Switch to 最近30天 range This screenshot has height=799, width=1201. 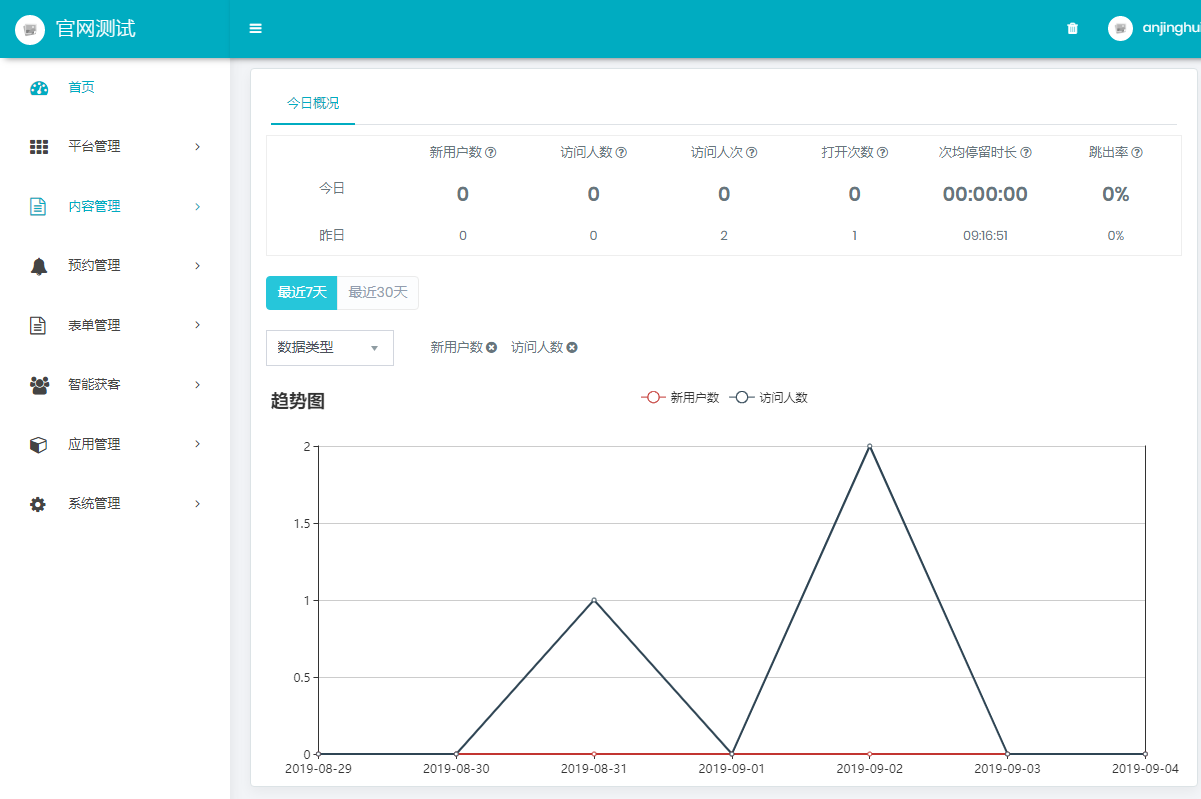tap(378, 293)
